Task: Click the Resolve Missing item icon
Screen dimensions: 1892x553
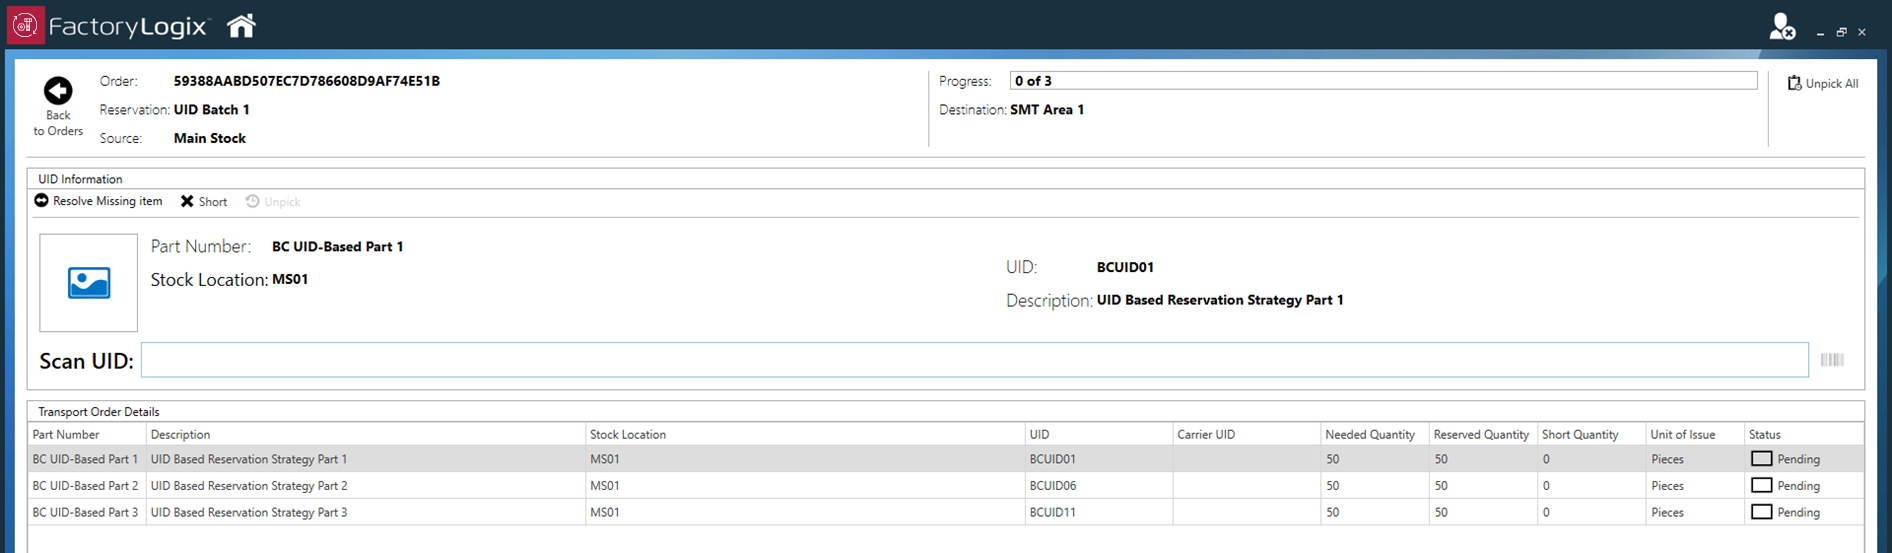Action: pyautogui.click(x=41, y=201)
